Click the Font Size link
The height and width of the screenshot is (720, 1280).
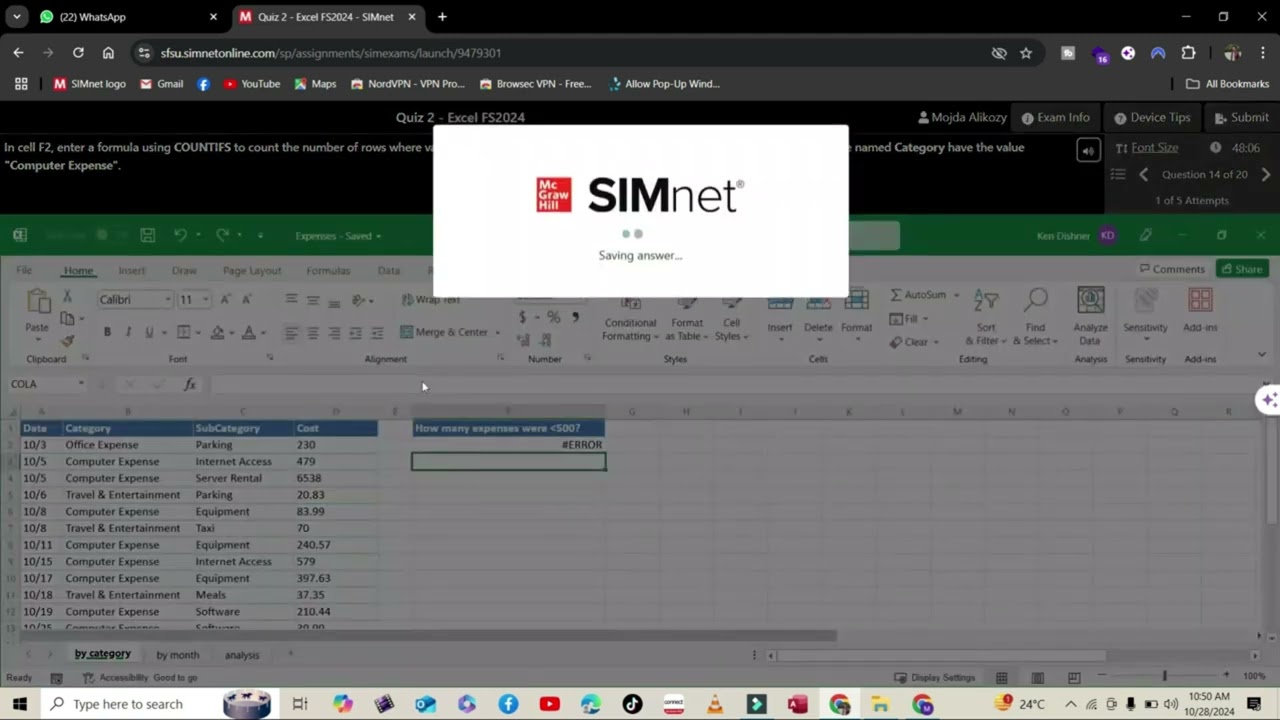(x=1154, y=147)
